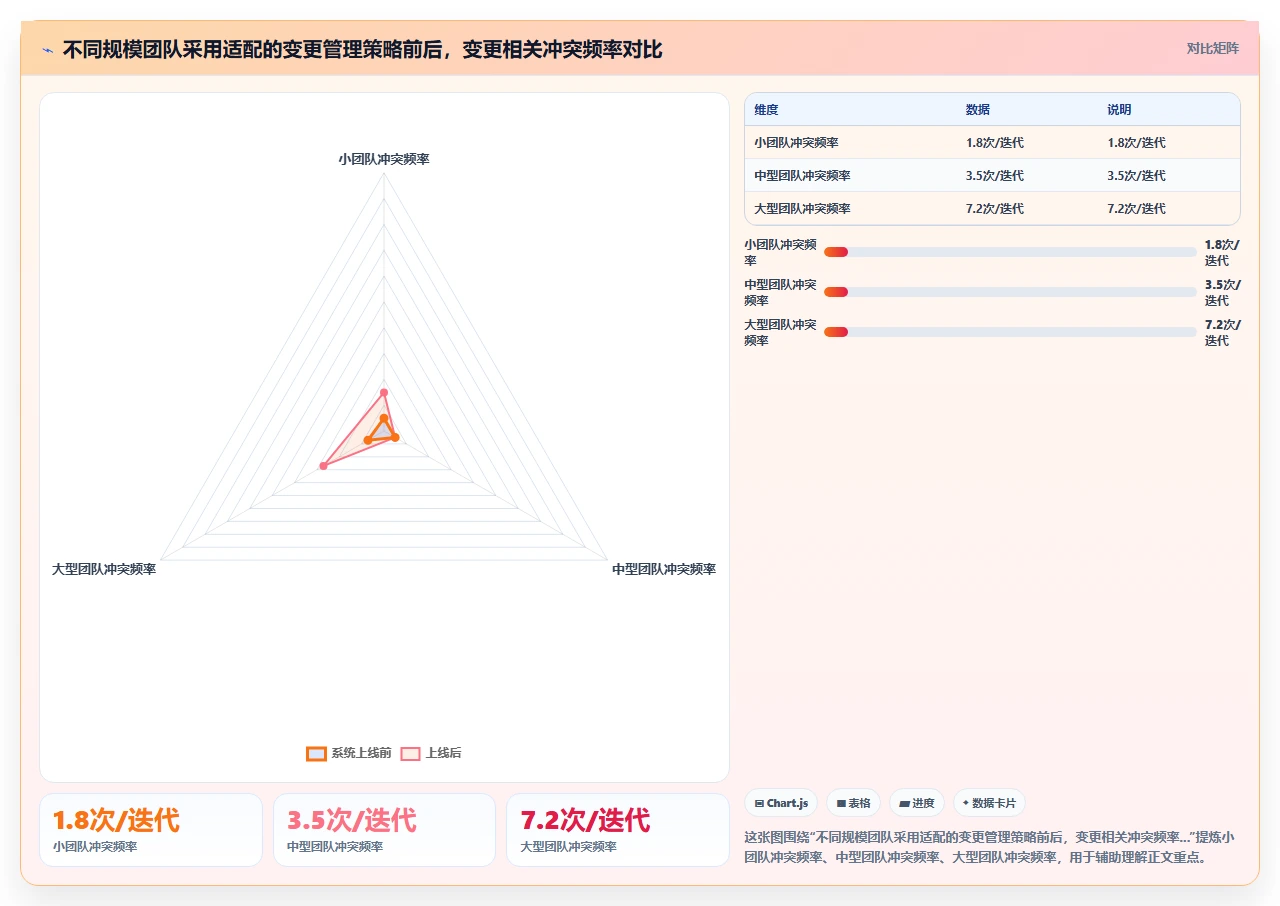The height and width of the screenshot is (906, 1280).
Task: Click the 7.2次/迭代 cell in 说明 column
Action: tap(1136, 209)
